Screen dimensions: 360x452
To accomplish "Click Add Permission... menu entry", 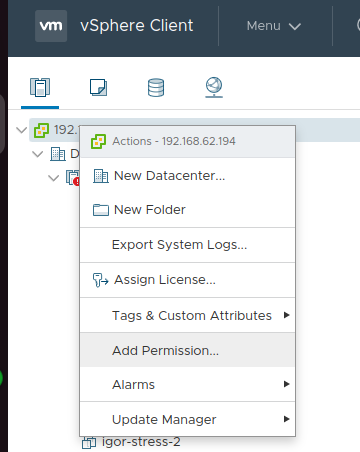I will [188, 350].
